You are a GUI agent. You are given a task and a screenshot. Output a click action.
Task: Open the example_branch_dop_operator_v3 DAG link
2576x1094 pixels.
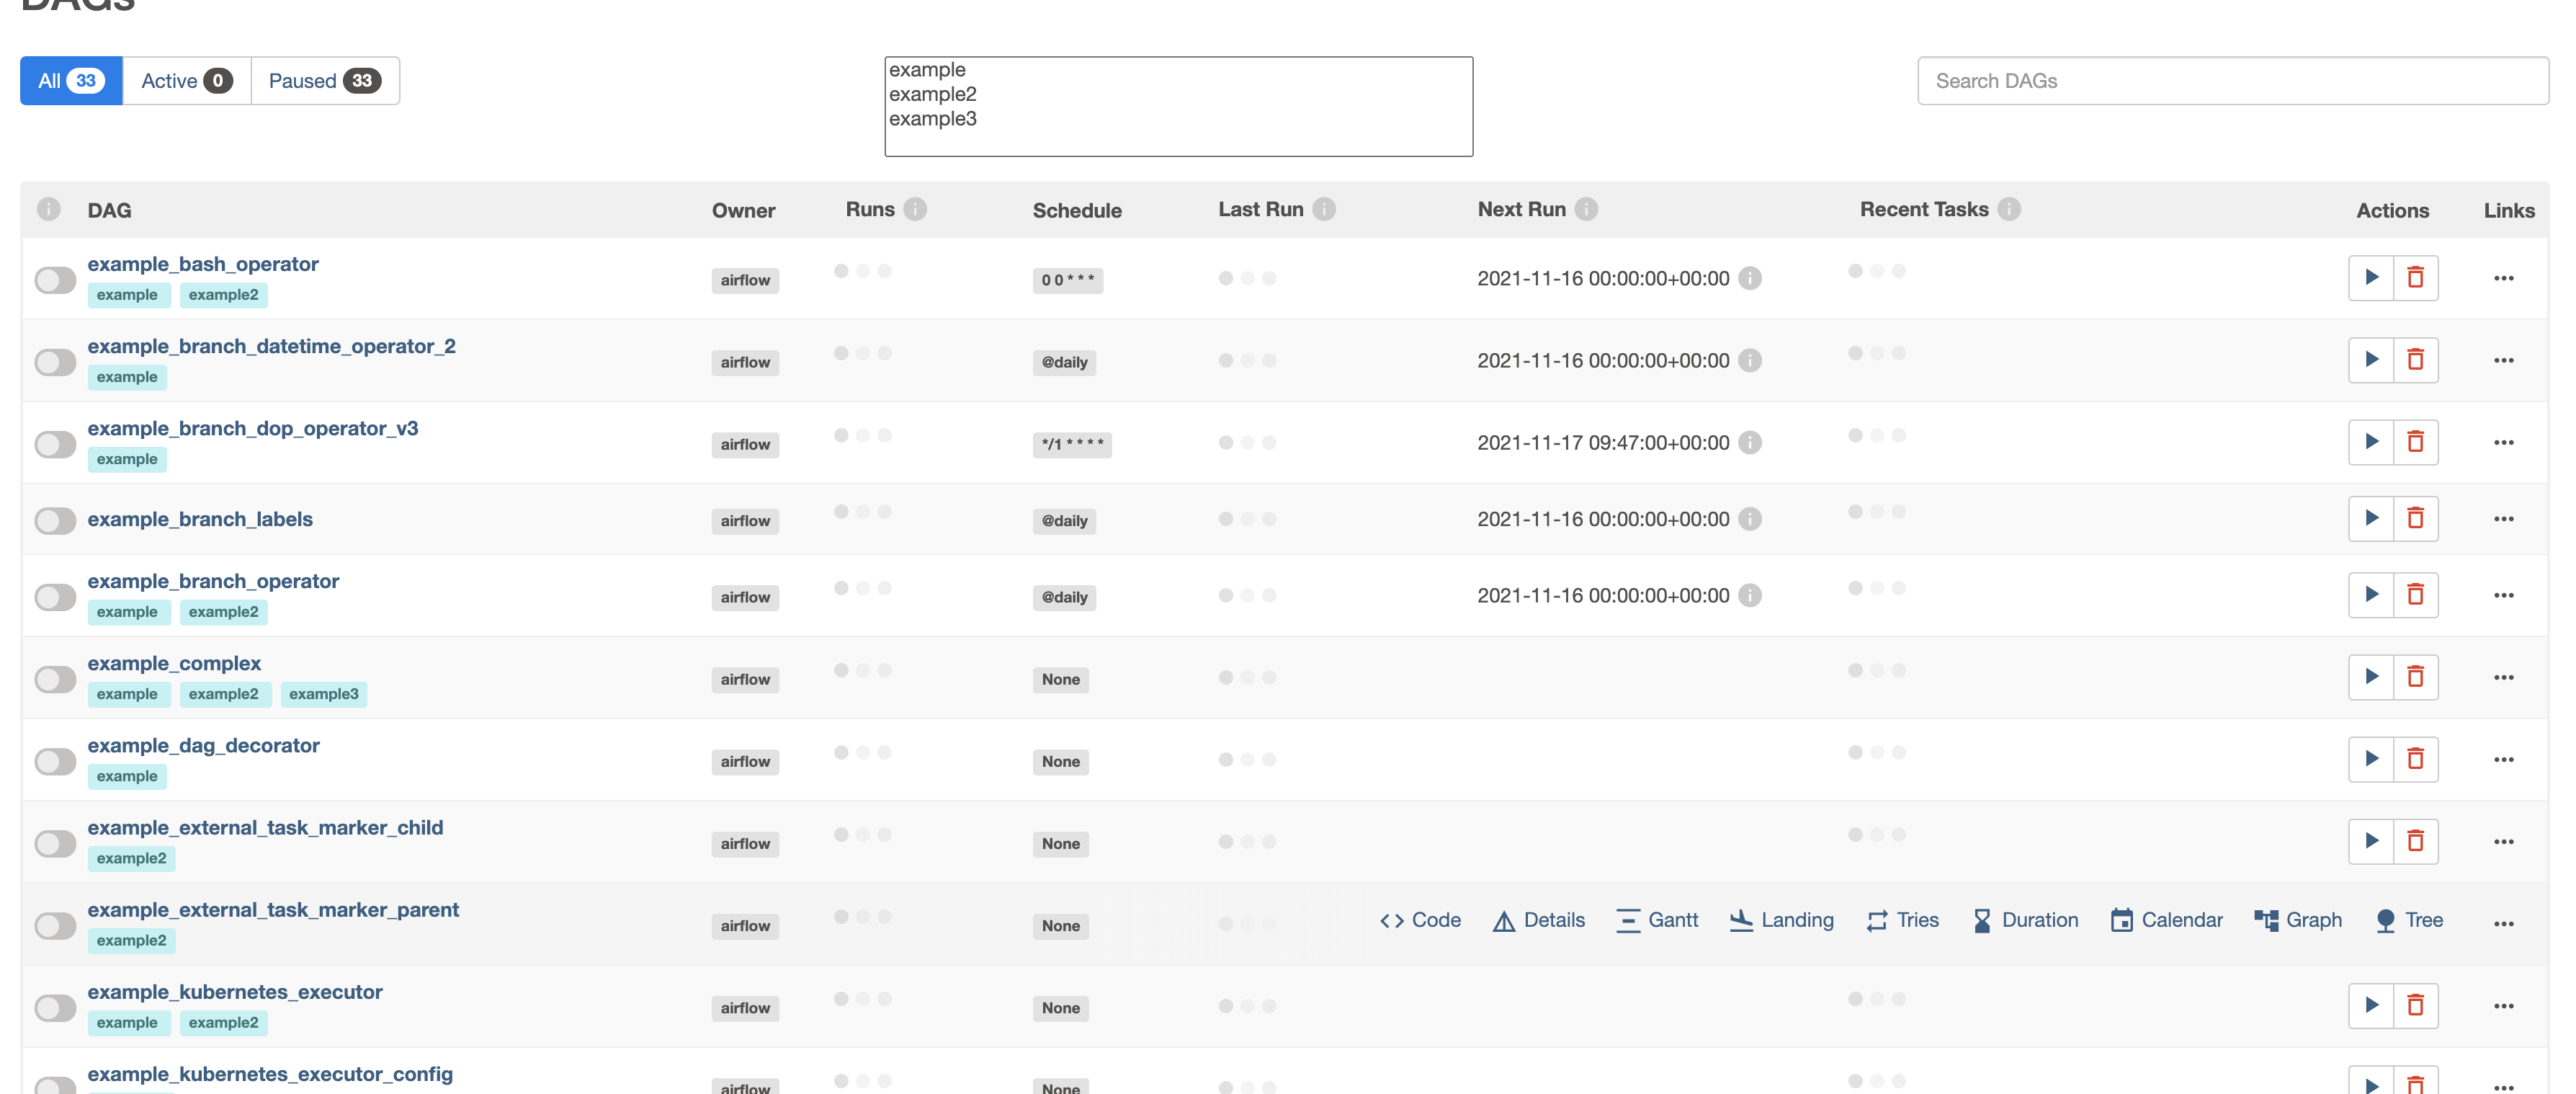click(x=252, y=428)
